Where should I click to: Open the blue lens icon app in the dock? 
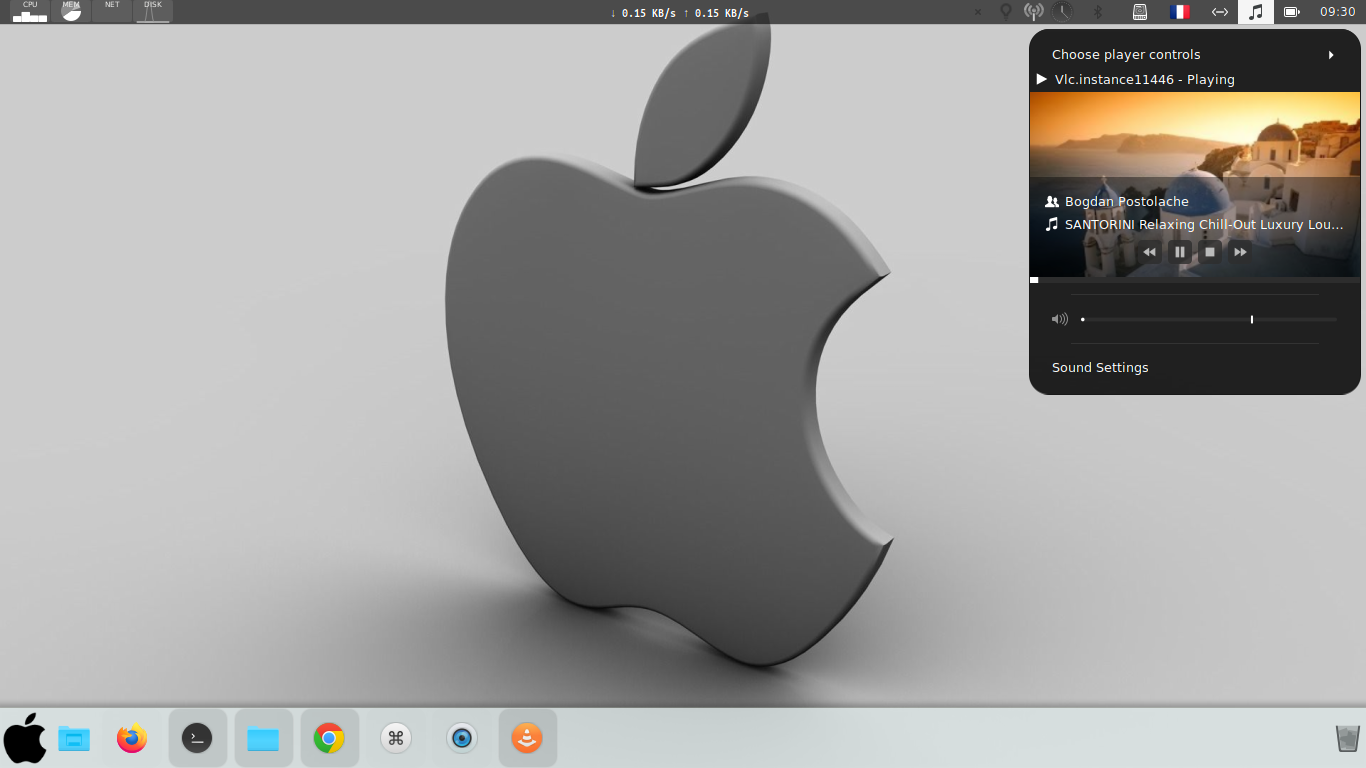(461, 739)
